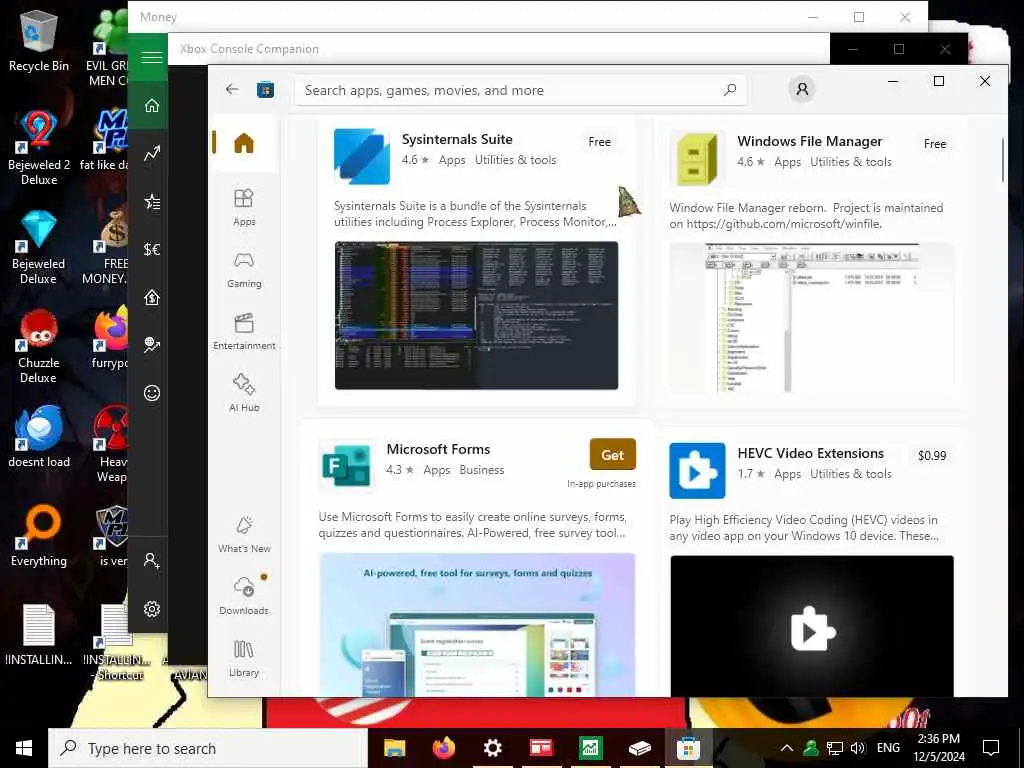Open the Mortgage calculator house icon in Money
1024x768 pixels.
(x=152, y=297)
